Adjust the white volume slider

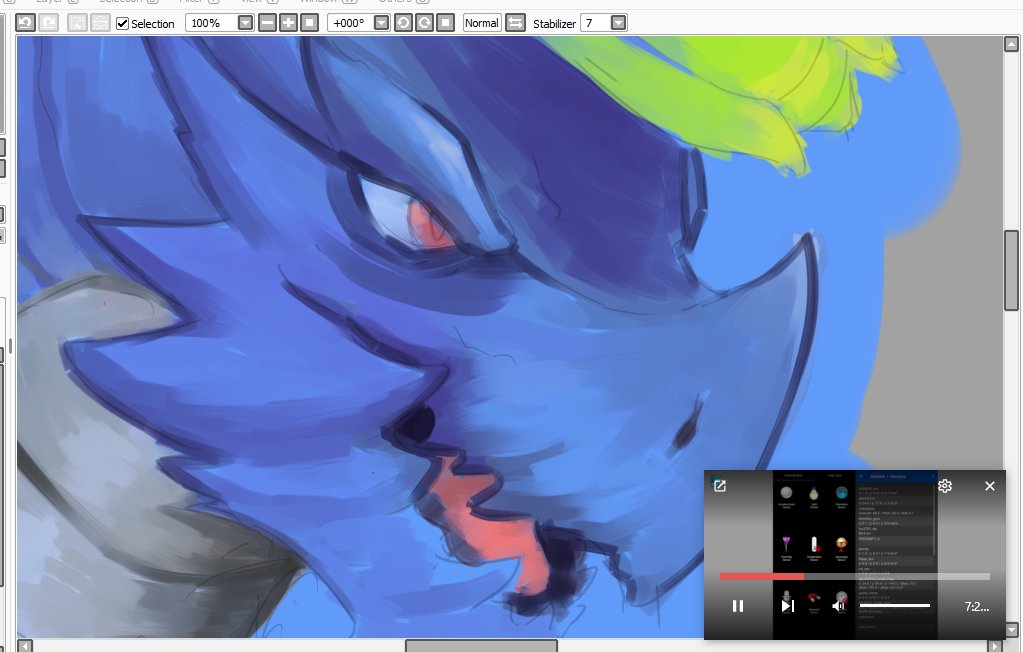click(x=894, y=606)
